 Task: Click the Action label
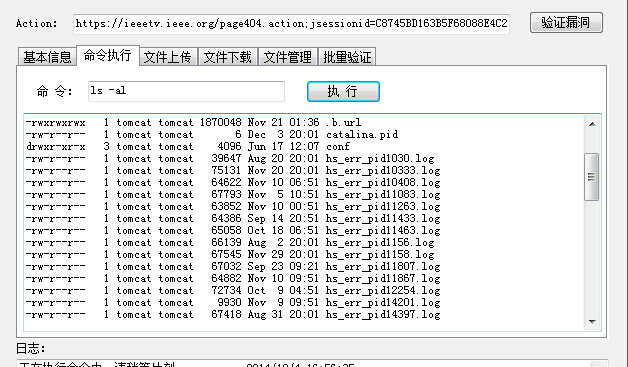(36, 24)
